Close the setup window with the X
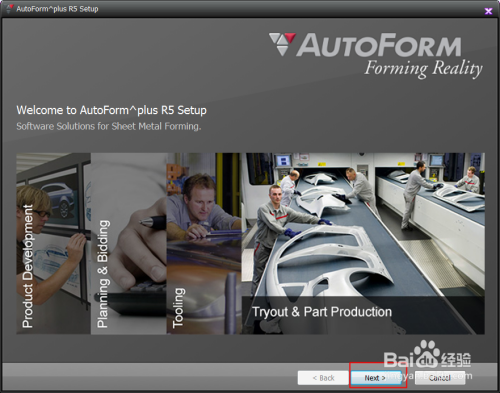Viewport: 500px width, 393px height. [x=488, y=11]
